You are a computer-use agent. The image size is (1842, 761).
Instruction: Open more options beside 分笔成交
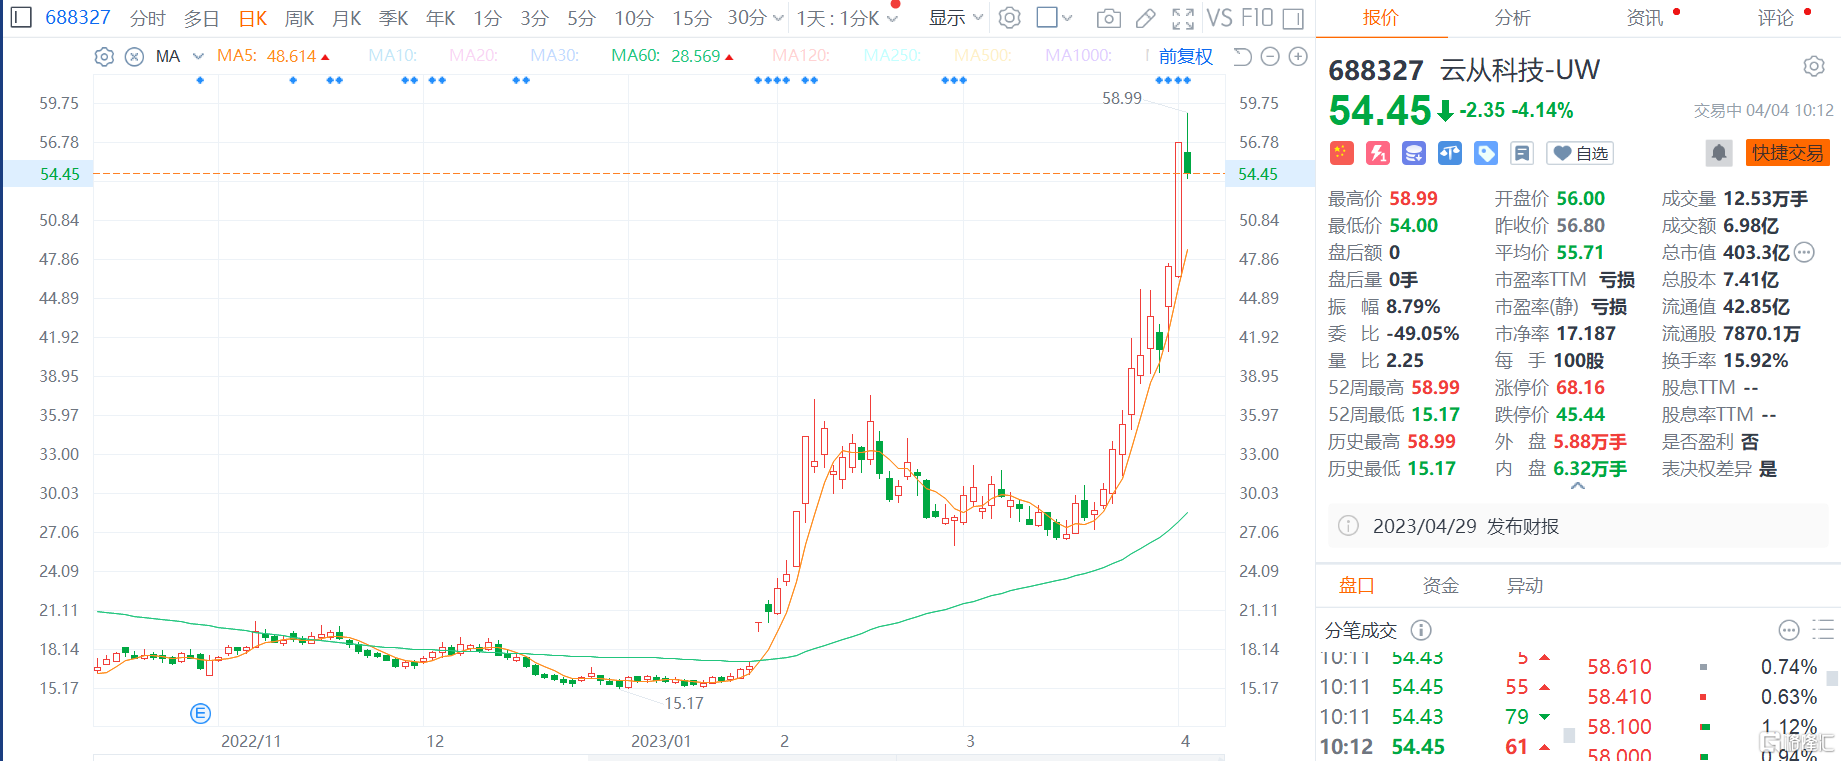pos(1789,630)
